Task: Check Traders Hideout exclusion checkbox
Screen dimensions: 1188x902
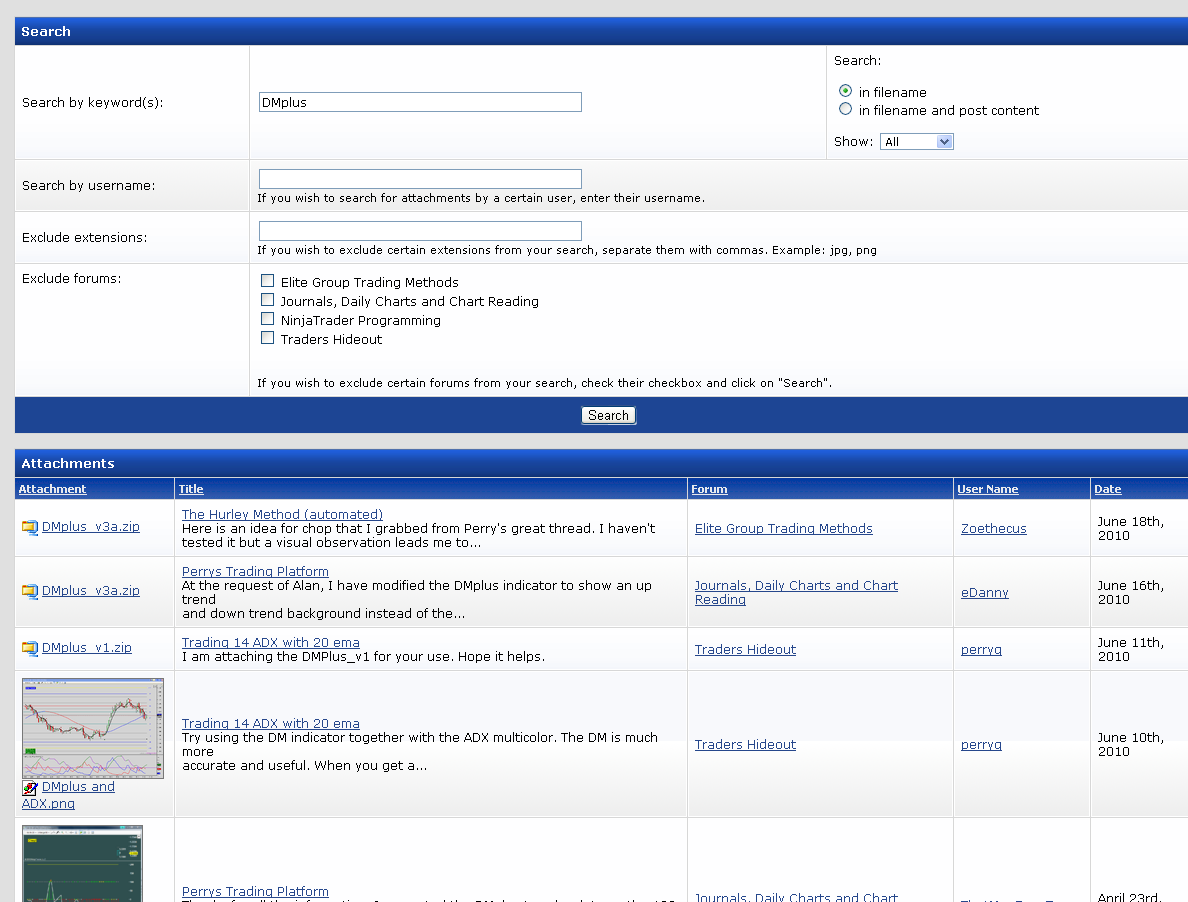Action: coord(267,338)
